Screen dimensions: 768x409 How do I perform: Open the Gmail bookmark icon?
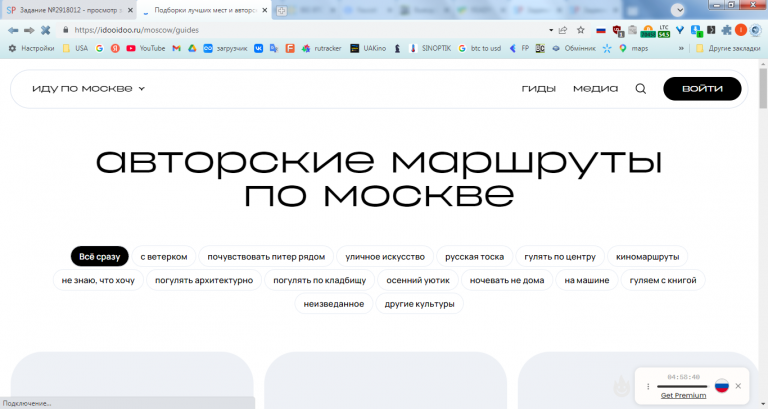[x=176, y=48]
